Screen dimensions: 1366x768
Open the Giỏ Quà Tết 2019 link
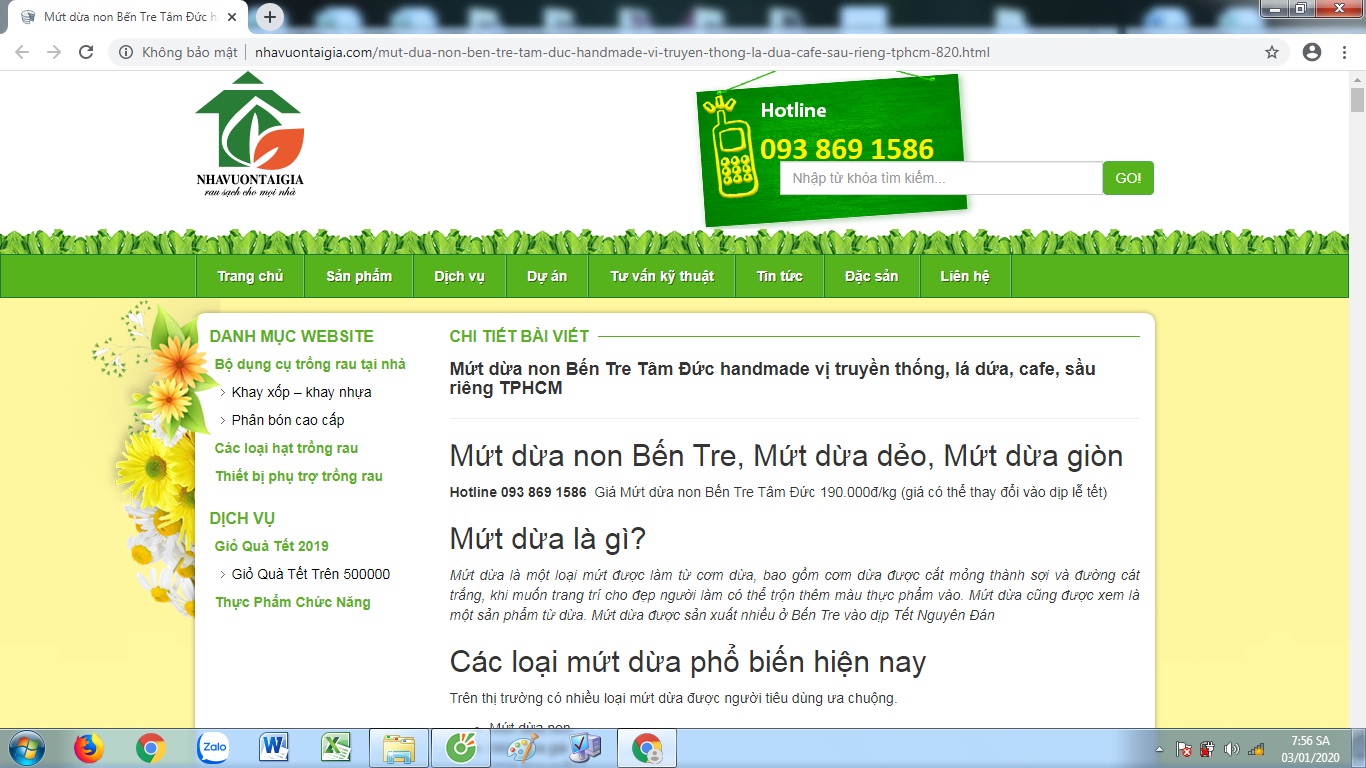271,546
